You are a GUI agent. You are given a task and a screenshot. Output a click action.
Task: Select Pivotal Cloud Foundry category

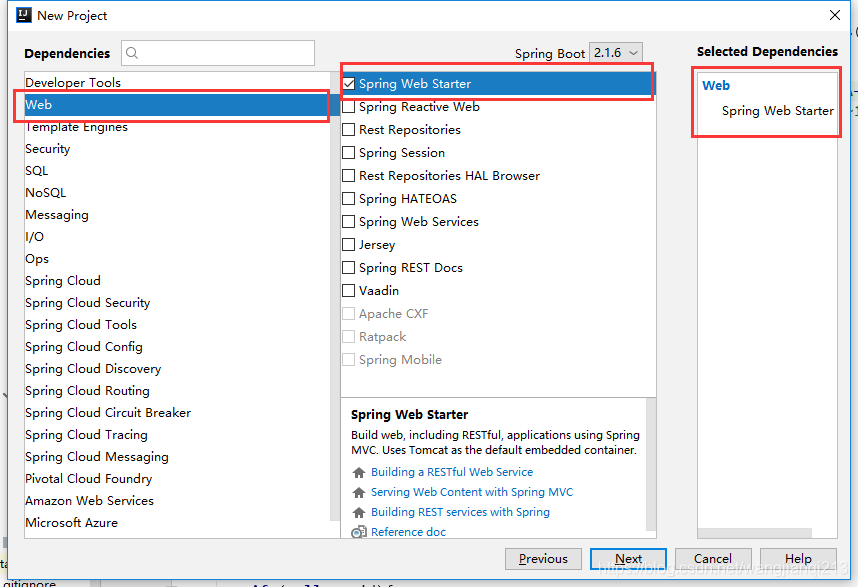tap(177, 479)
